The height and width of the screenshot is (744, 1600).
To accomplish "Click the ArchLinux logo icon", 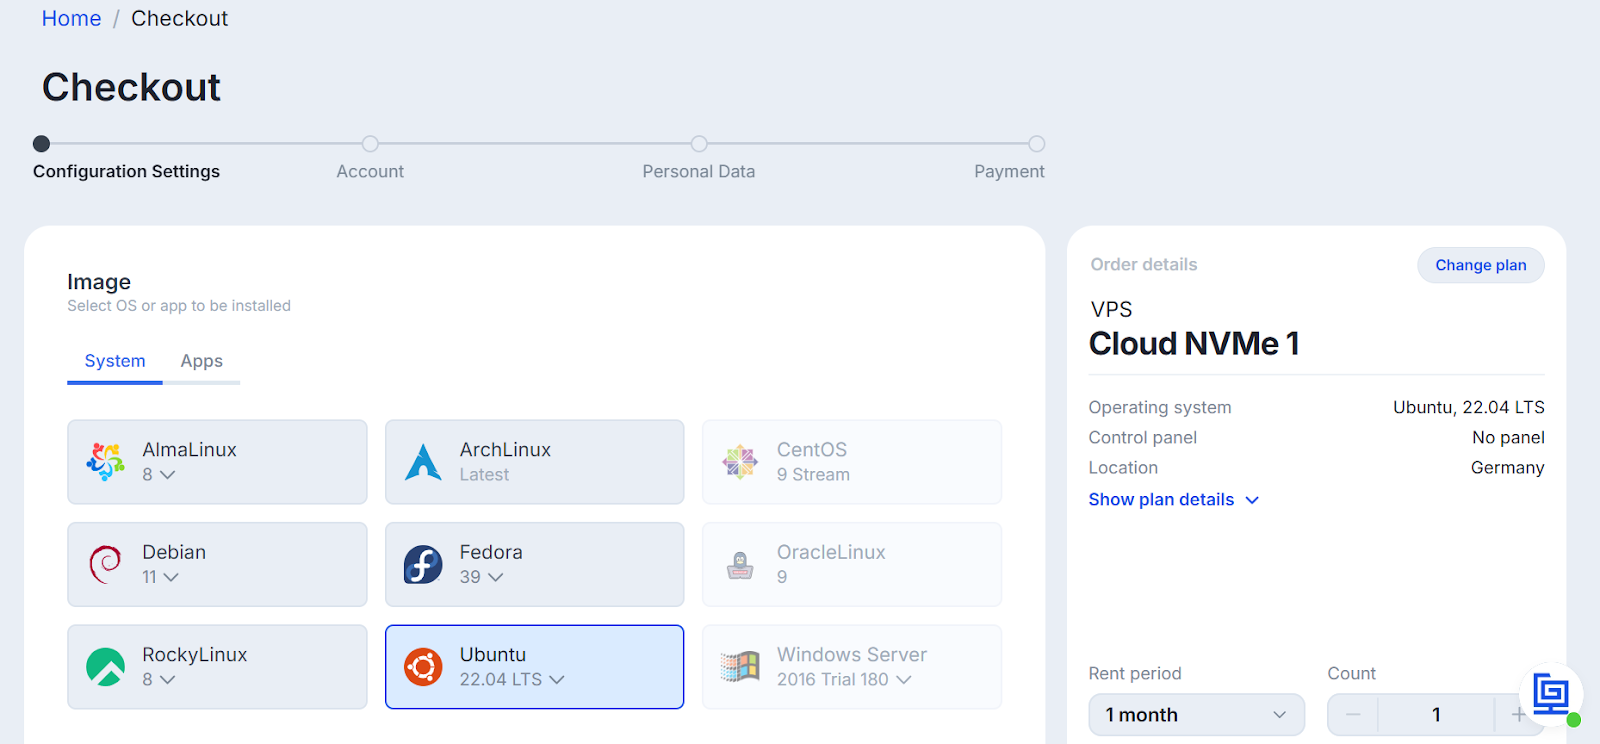I will click(423, 462).
